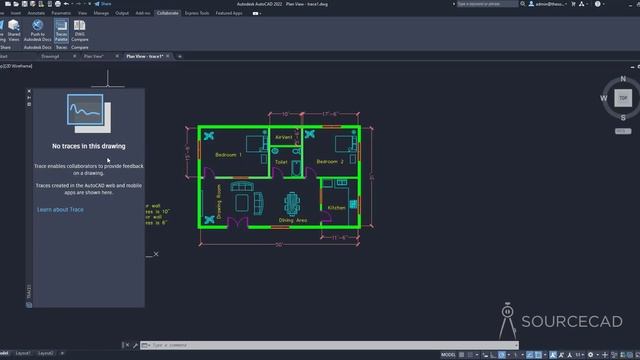
Task: Open DWG Compare tool
Action: (80, 31)
